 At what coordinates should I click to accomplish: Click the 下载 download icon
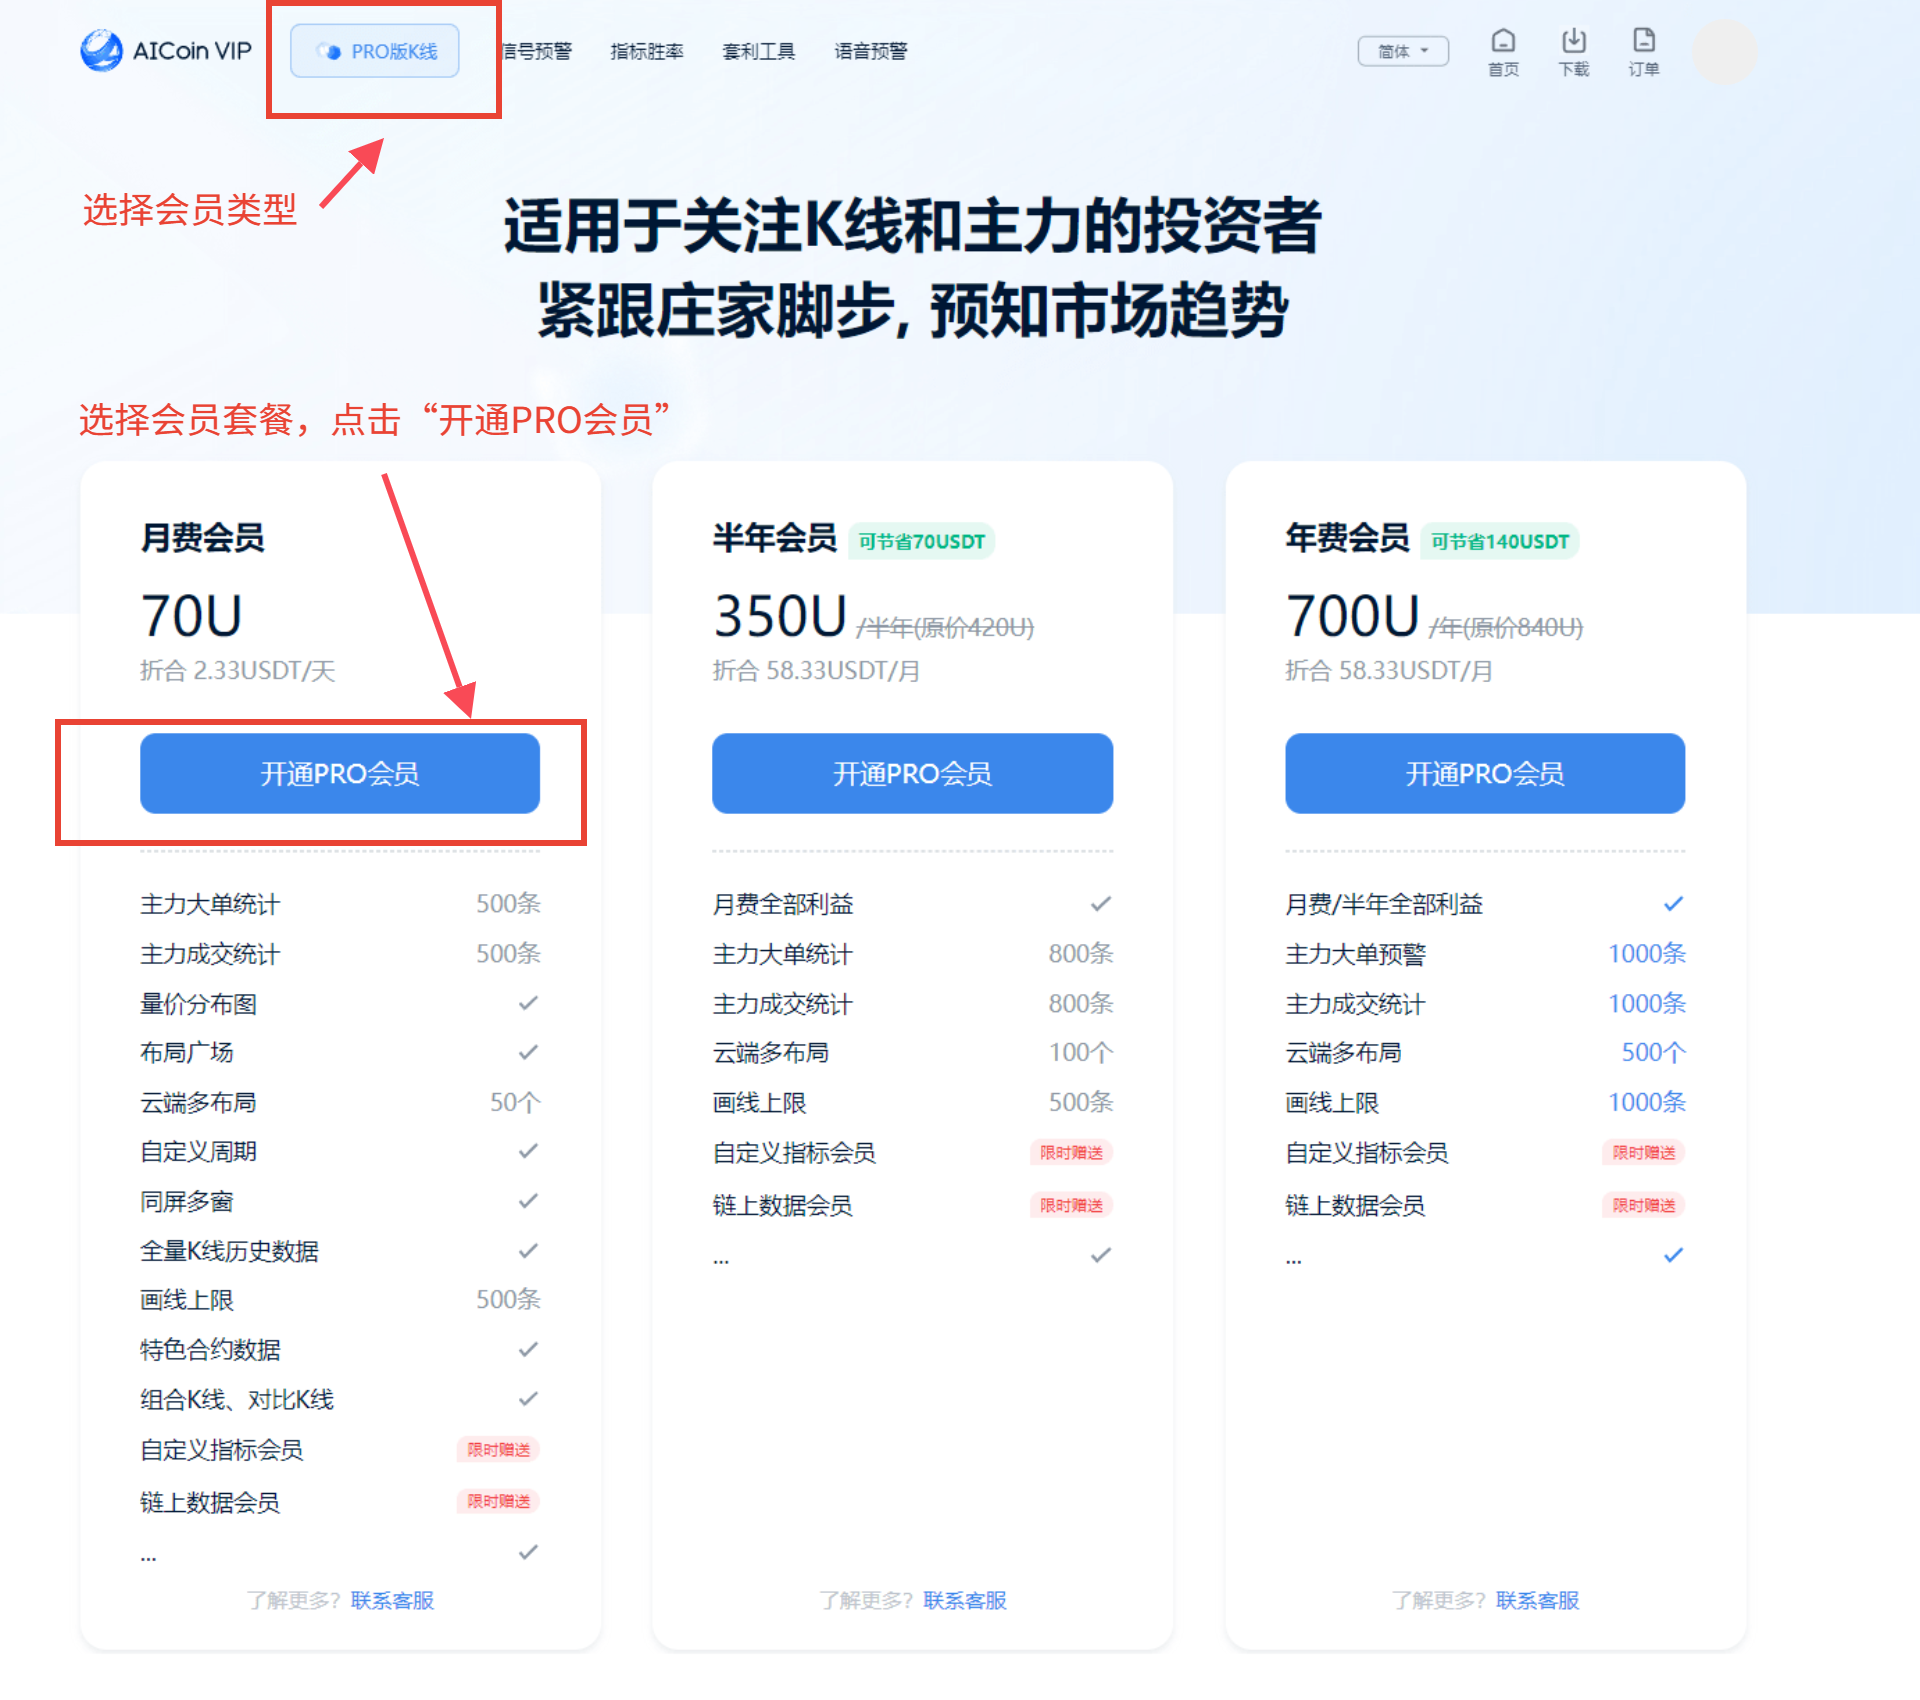[1573, 51]
